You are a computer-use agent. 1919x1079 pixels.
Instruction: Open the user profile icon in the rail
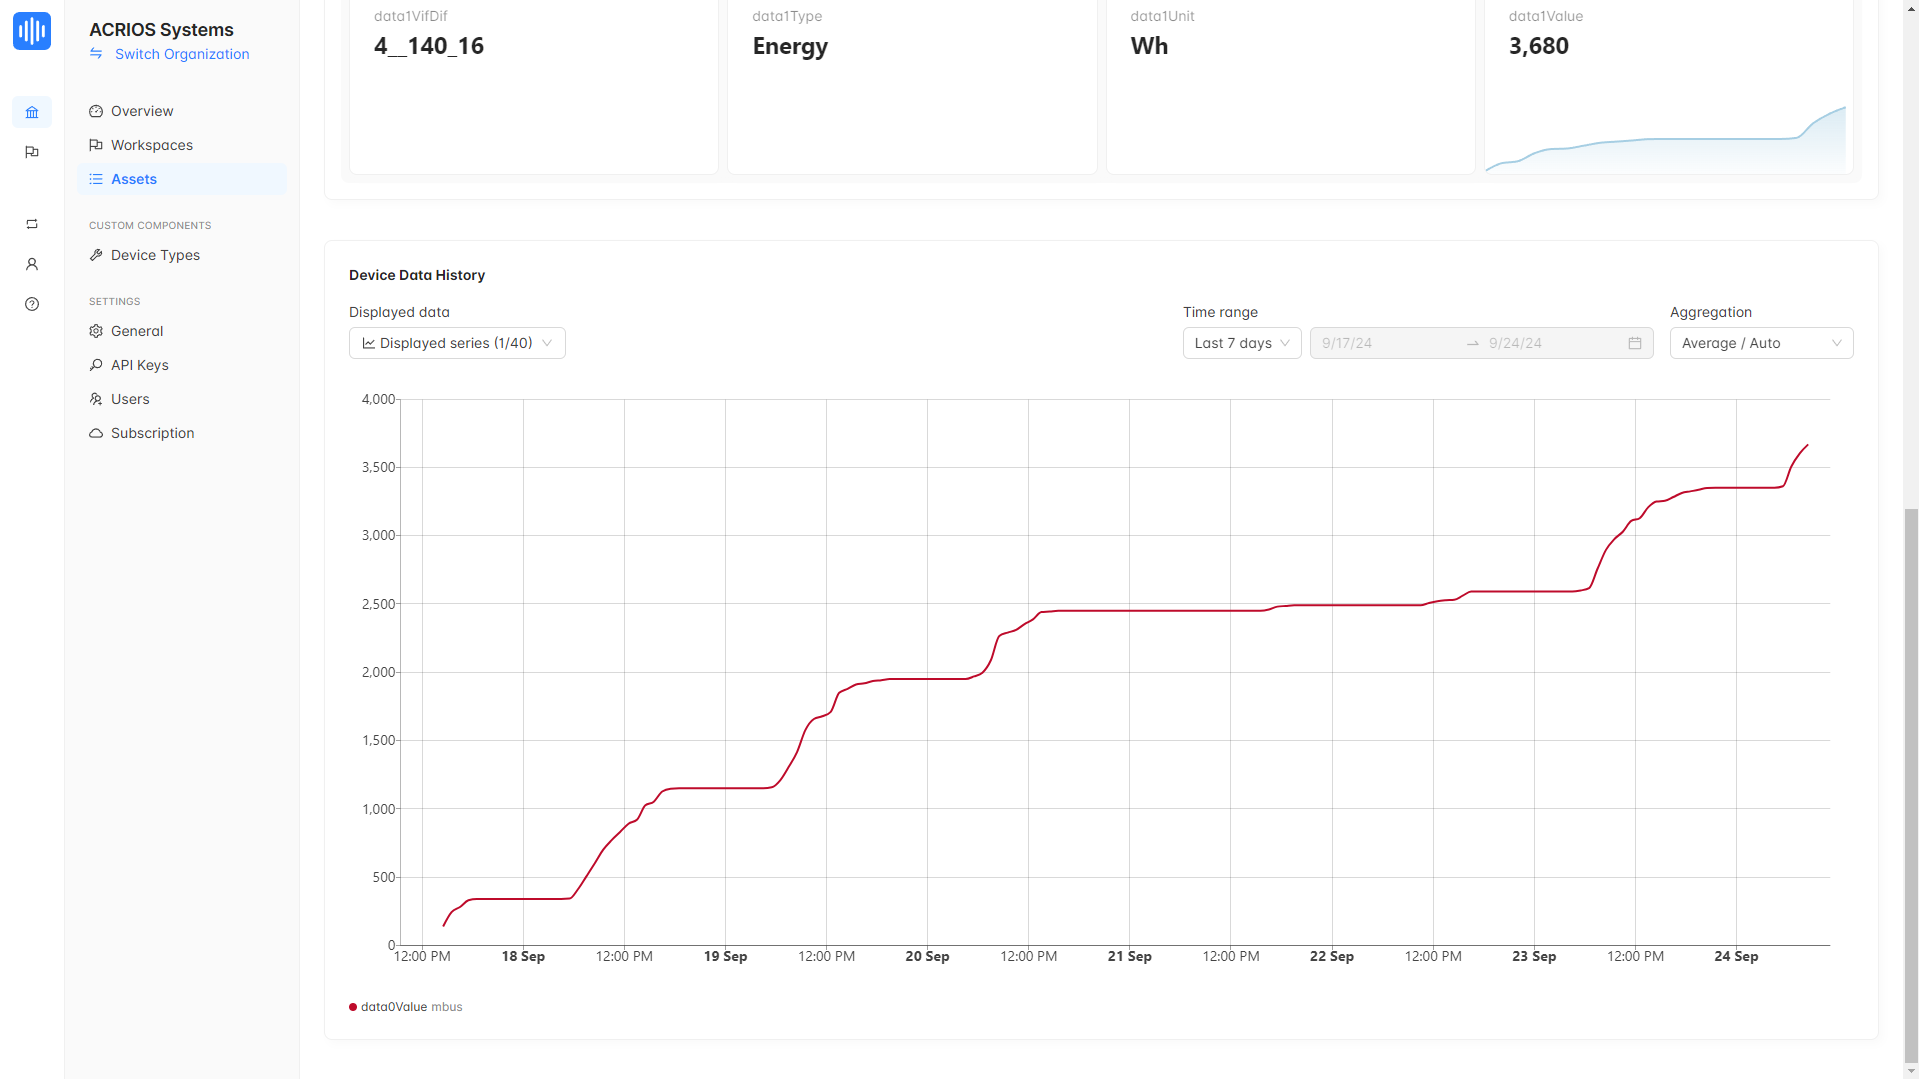click(32, 264)
